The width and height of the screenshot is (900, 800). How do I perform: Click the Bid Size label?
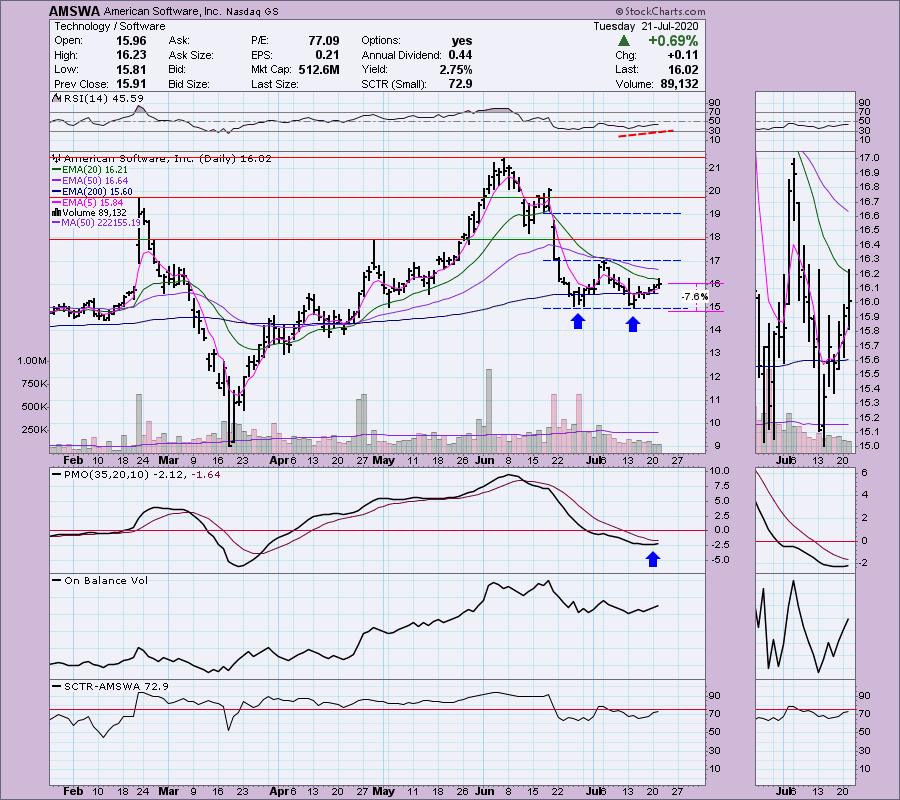(x=189, y=84)
